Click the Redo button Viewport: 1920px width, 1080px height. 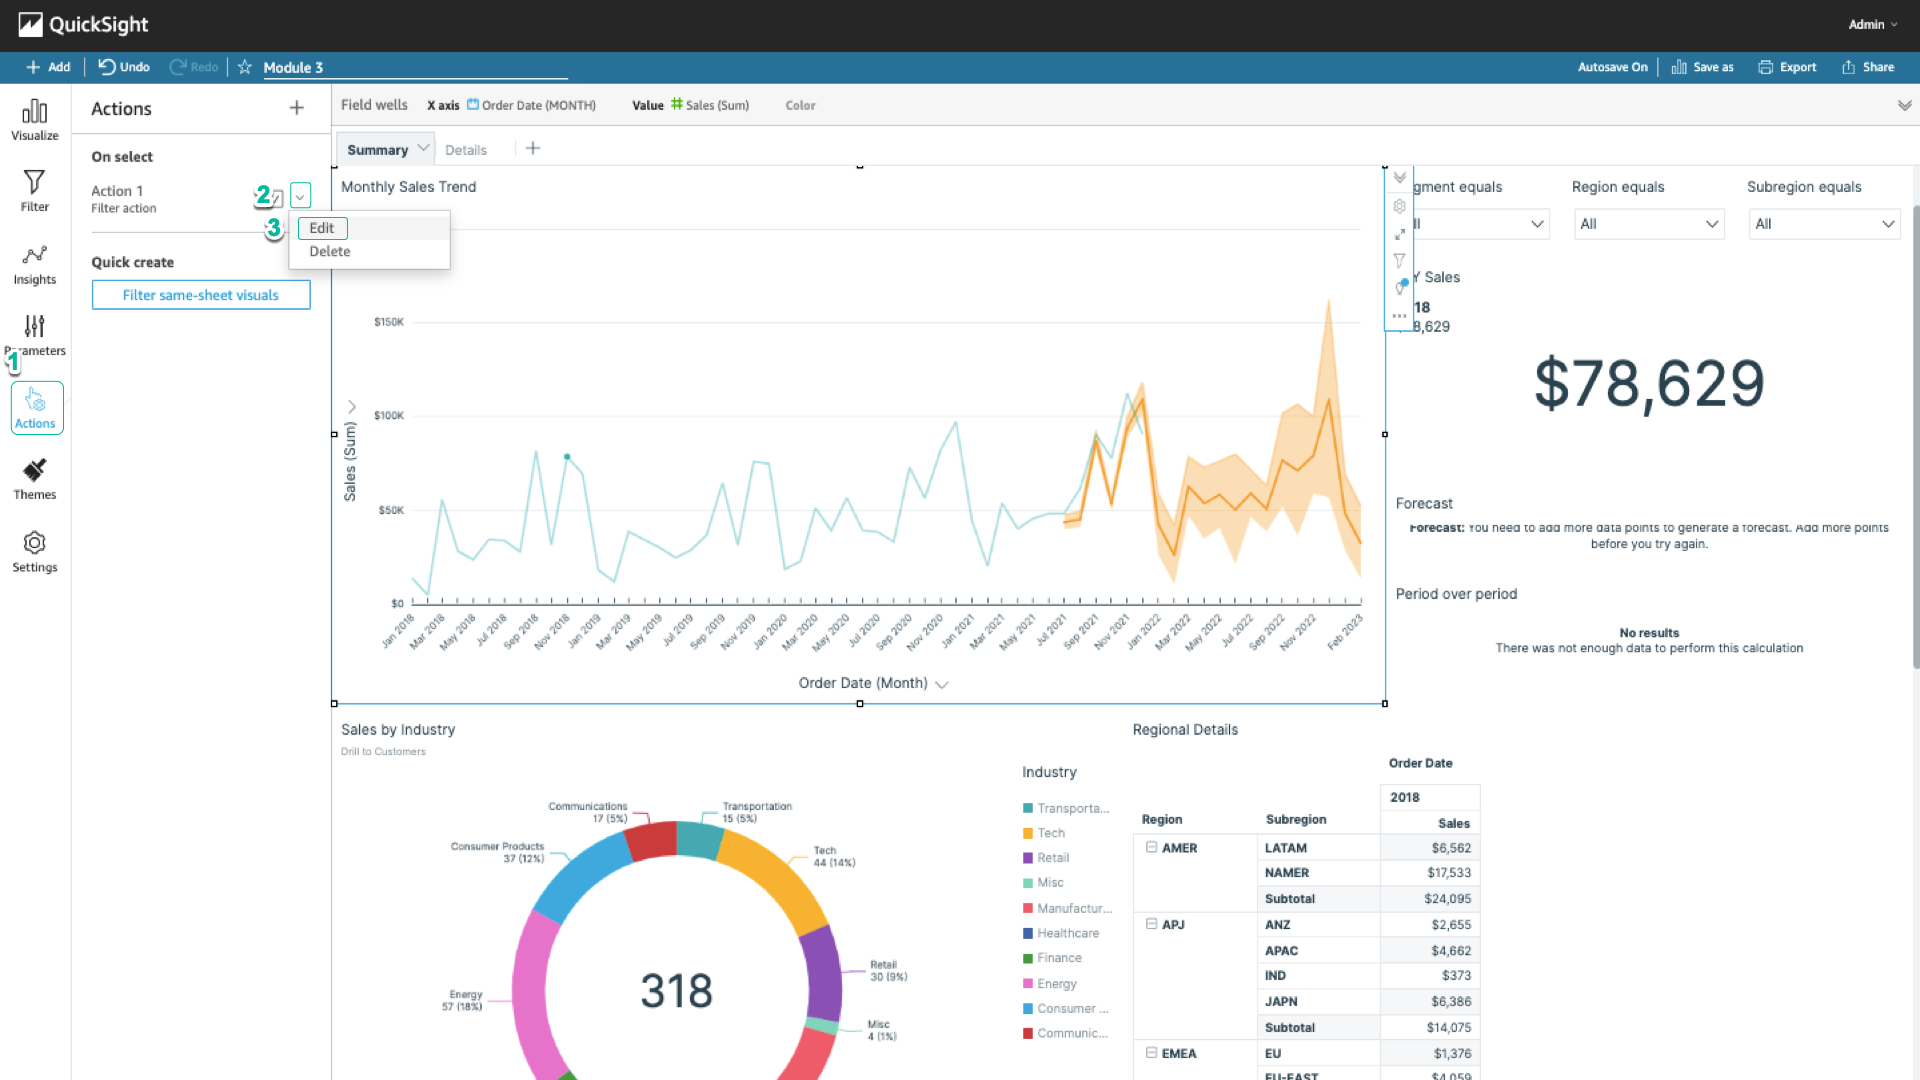tap(194, 67)
